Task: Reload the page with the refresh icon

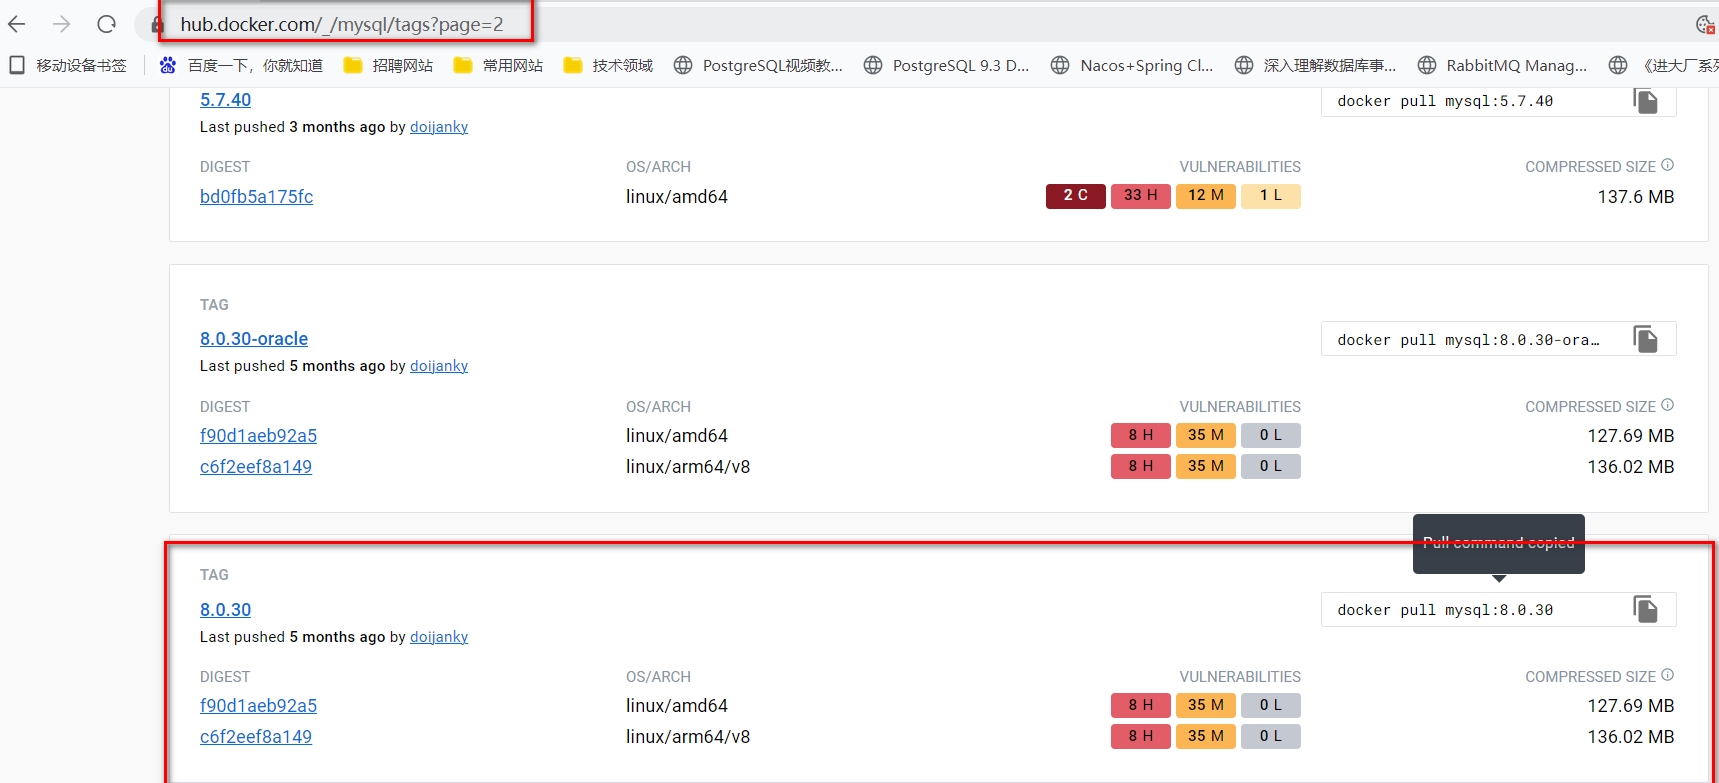Action: (x=107, y=24)
